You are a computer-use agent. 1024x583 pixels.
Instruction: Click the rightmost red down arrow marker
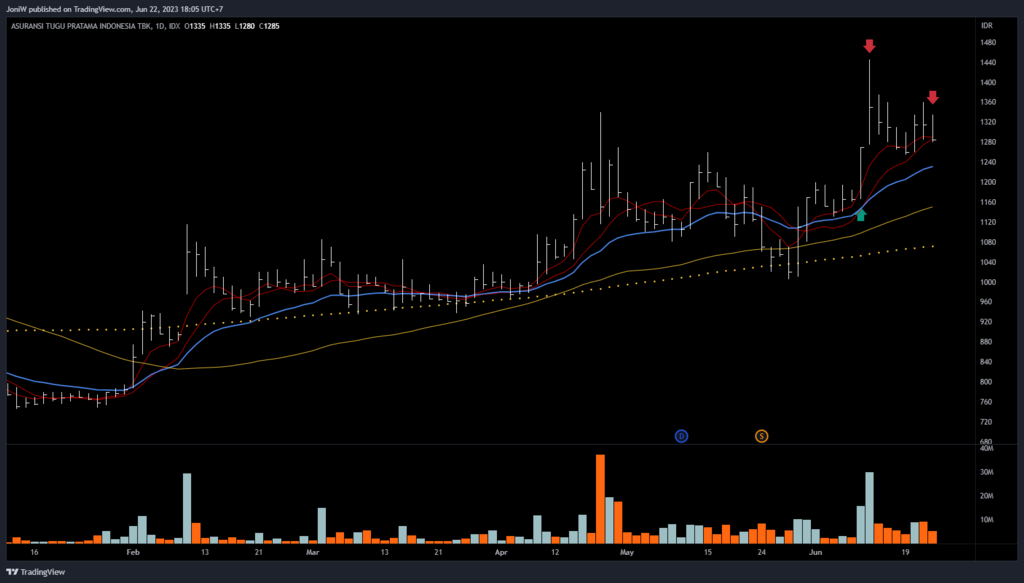(x=932, y=97)
